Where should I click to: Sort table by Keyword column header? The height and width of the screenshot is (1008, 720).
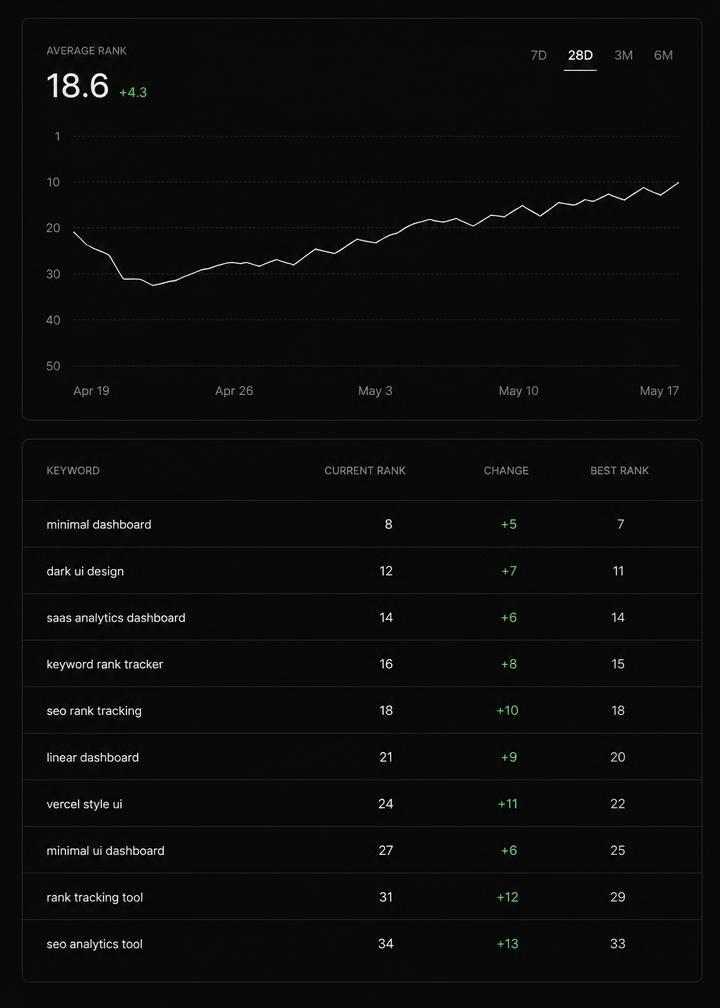(73, 471)
